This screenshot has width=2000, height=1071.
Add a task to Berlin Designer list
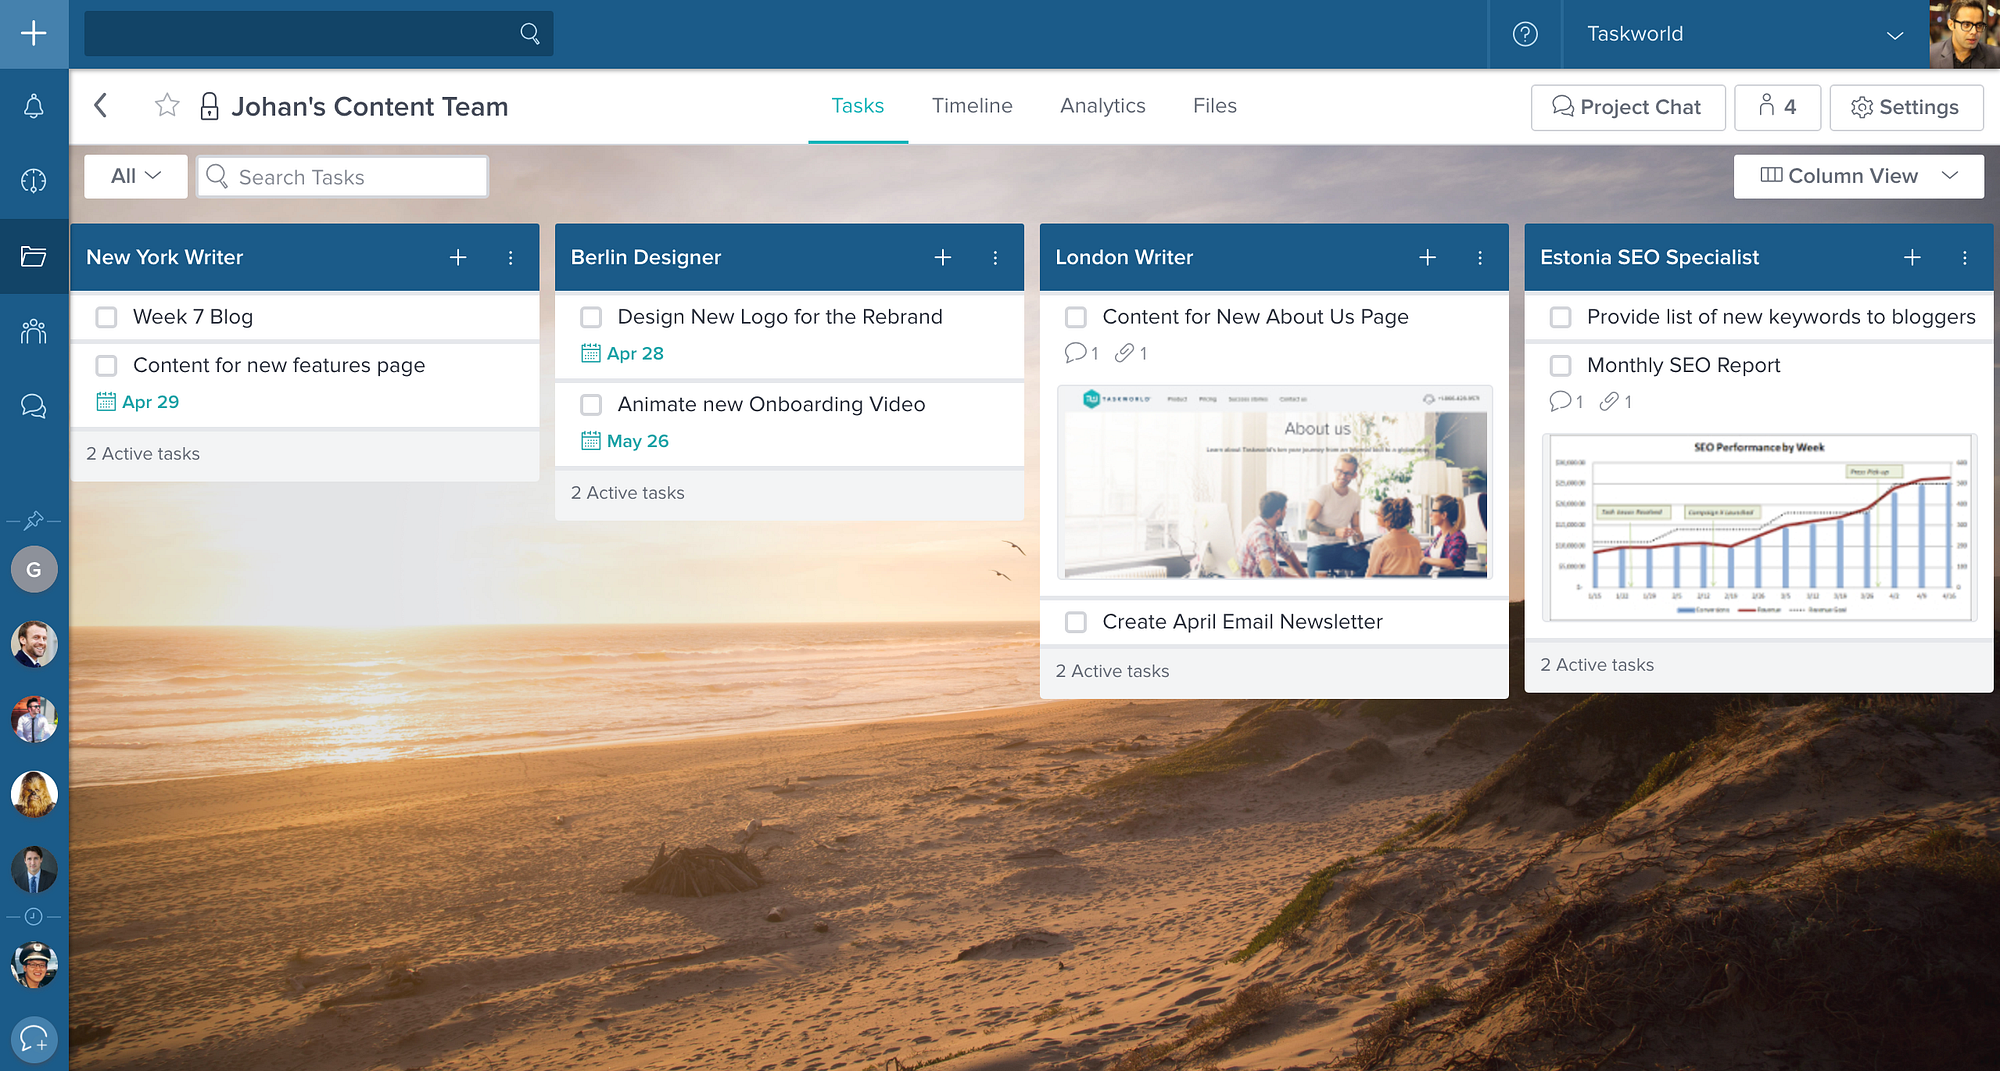pos(943,257)
